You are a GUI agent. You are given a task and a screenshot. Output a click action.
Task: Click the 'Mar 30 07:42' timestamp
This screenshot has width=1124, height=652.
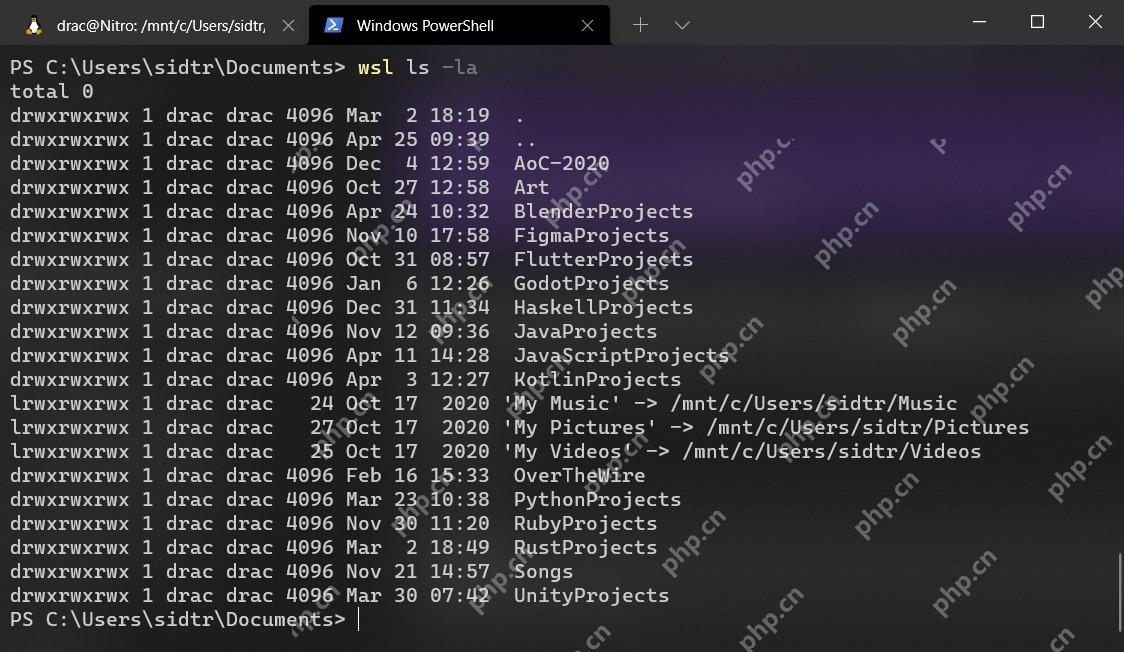coord(418,595)
